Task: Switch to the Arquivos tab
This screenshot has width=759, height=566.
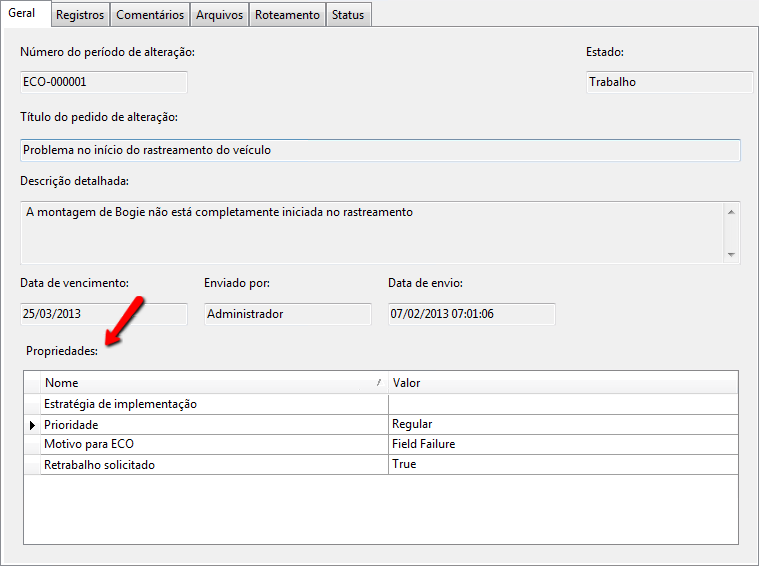Action: pos(219,15)
